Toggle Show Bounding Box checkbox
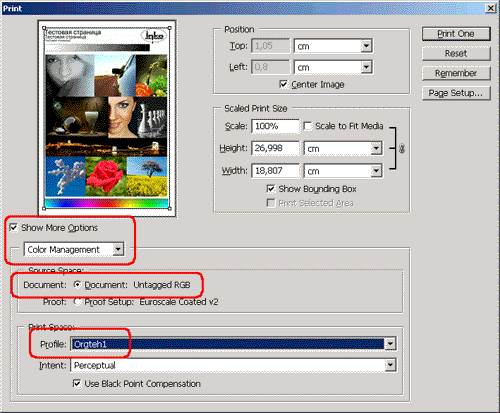Image resolution: width=500 pixels, height=413 pixels. [x=271, y=189]
